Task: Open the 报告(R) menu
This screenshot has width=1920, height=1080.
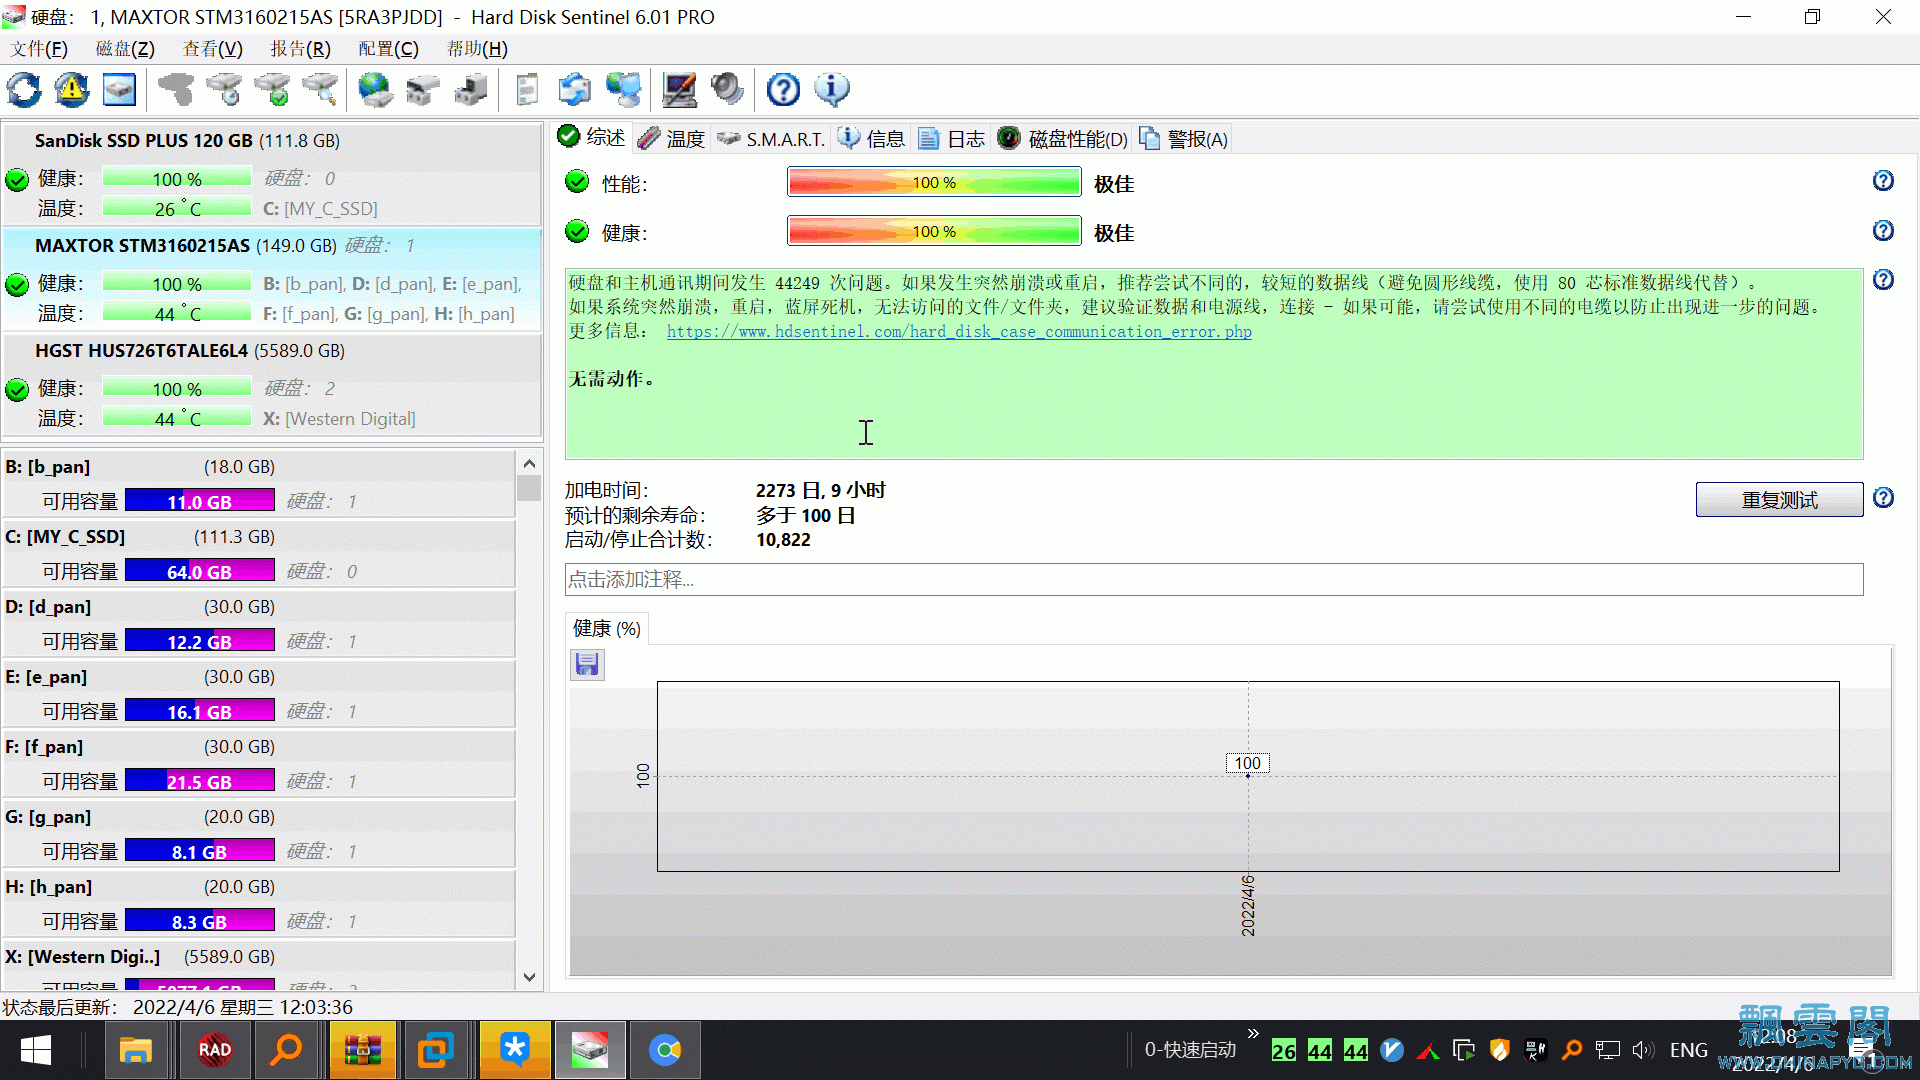Action: click(300, 49)
